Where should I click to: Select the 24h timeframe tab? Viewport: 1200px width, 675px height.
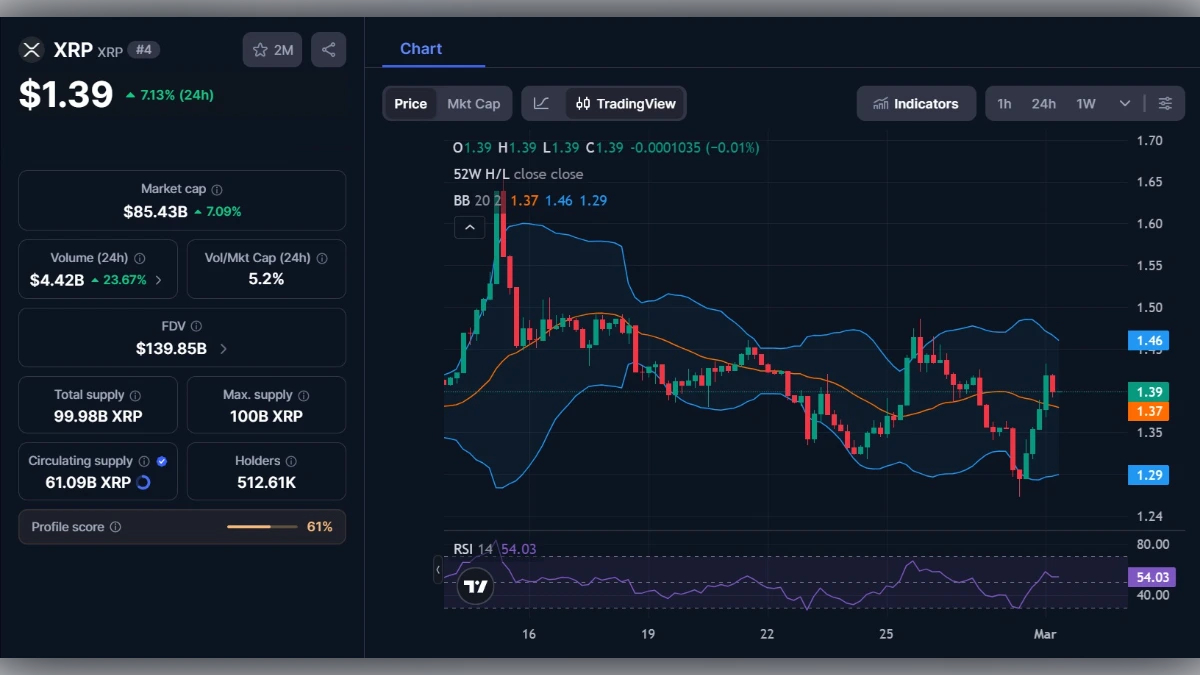[1043, 103]
